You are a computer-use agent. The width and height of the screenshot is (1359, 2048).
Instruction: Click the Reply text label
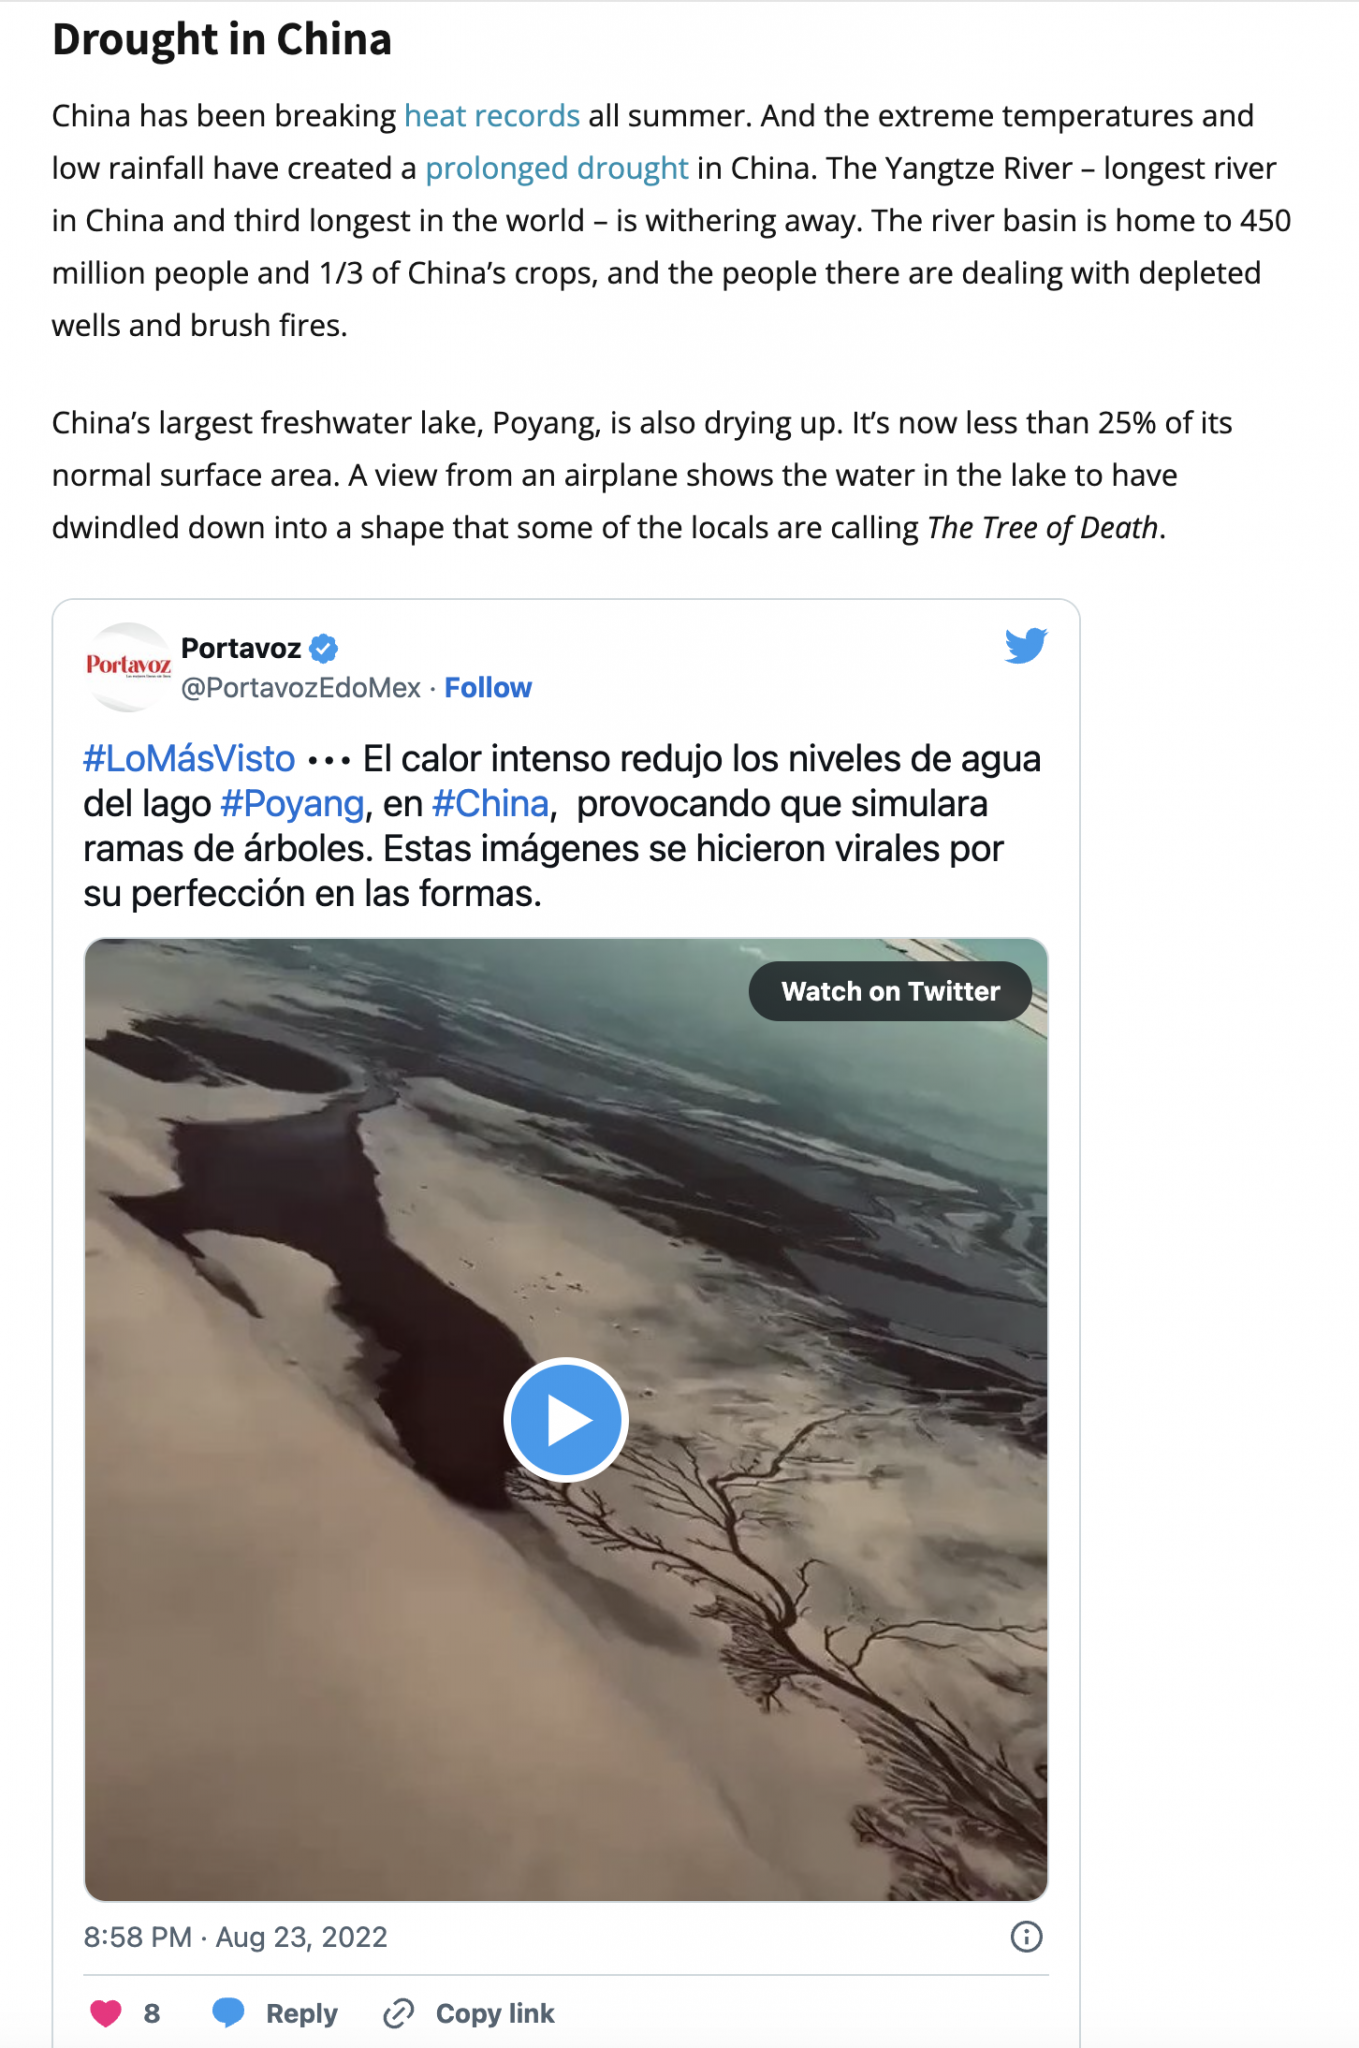click(301, 2013)
